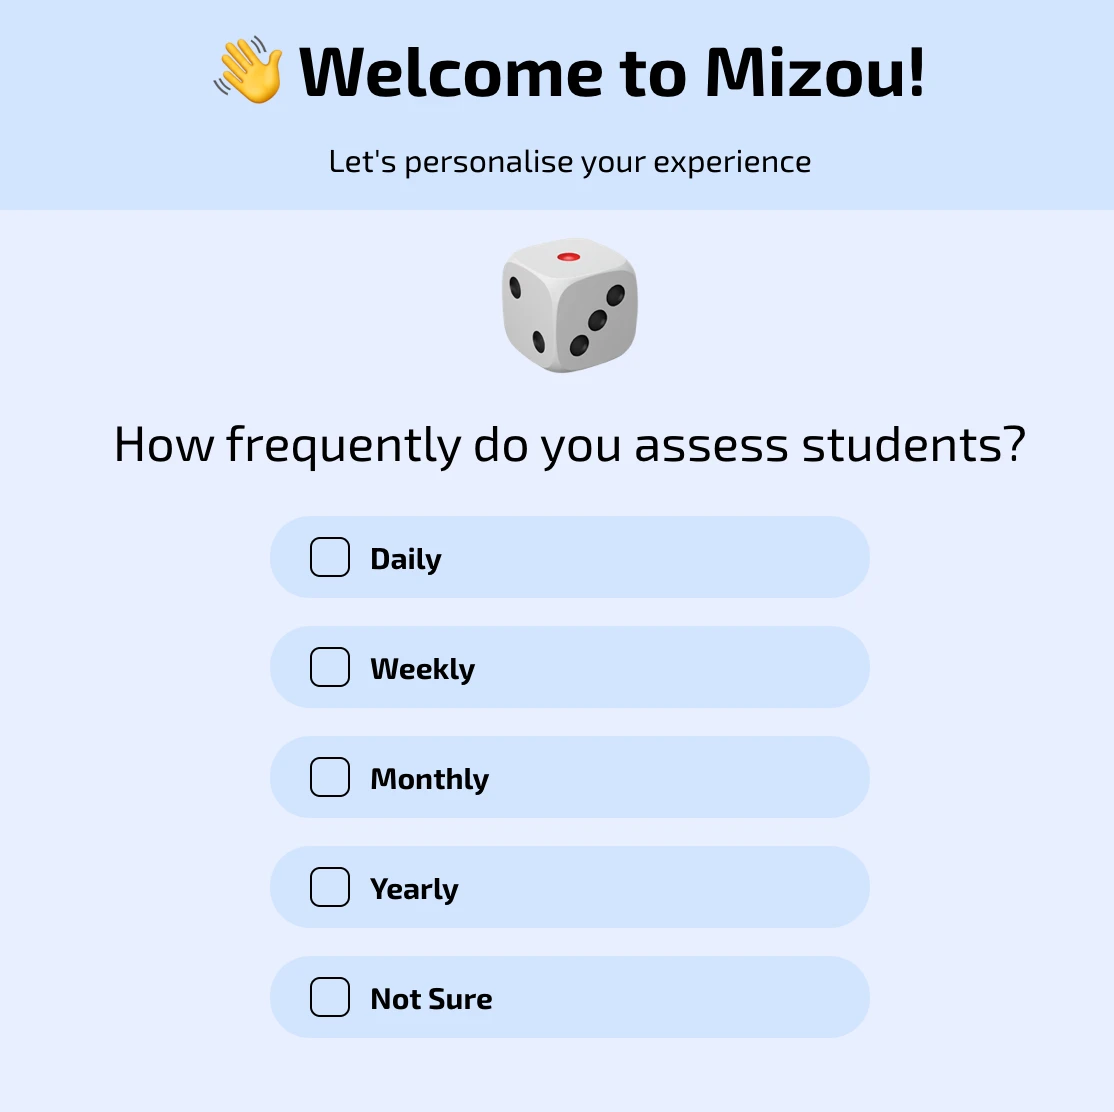Tick the Weekly checkbox
Image resolution: width=1114 pixels, height=1112 pixels.
330,667
